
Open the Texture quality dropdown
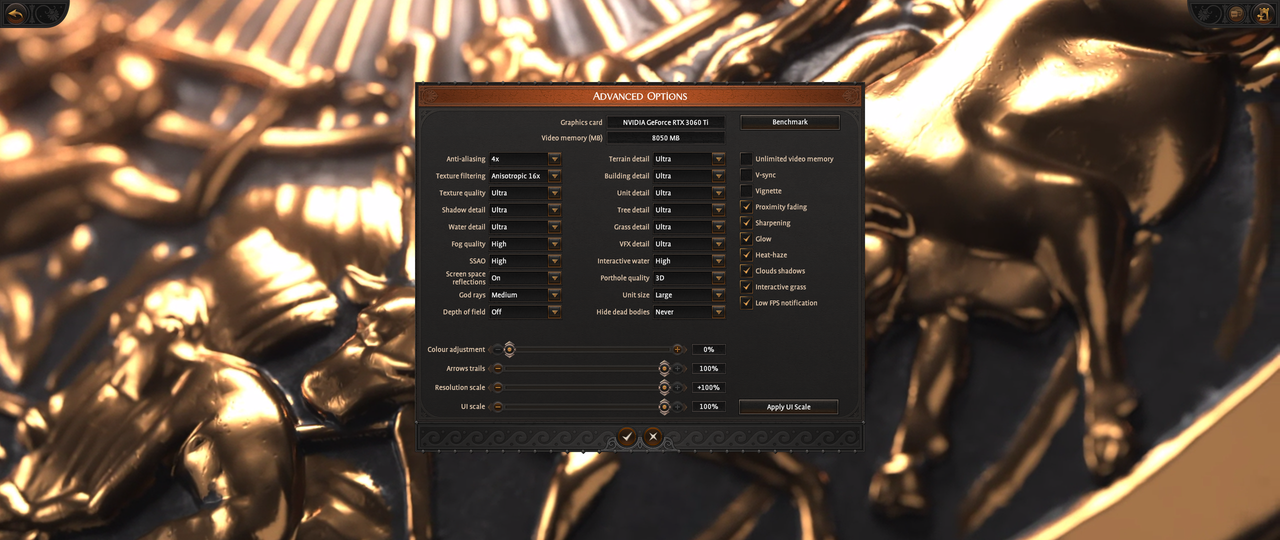(x=525, y=193)
